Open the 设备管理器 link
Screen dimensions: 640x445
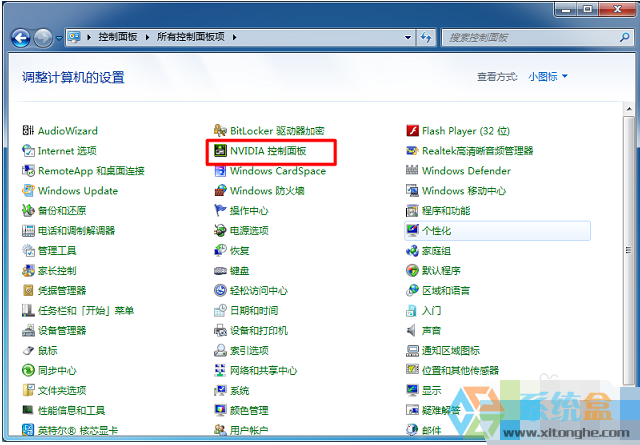(62, 331)
